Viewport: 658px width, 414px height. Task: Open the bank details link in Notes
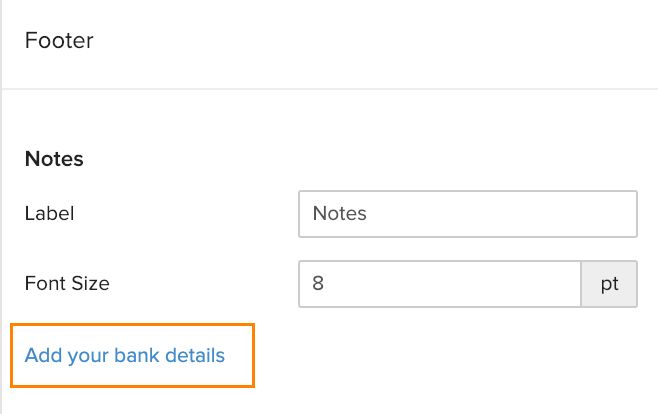(125, 355)
